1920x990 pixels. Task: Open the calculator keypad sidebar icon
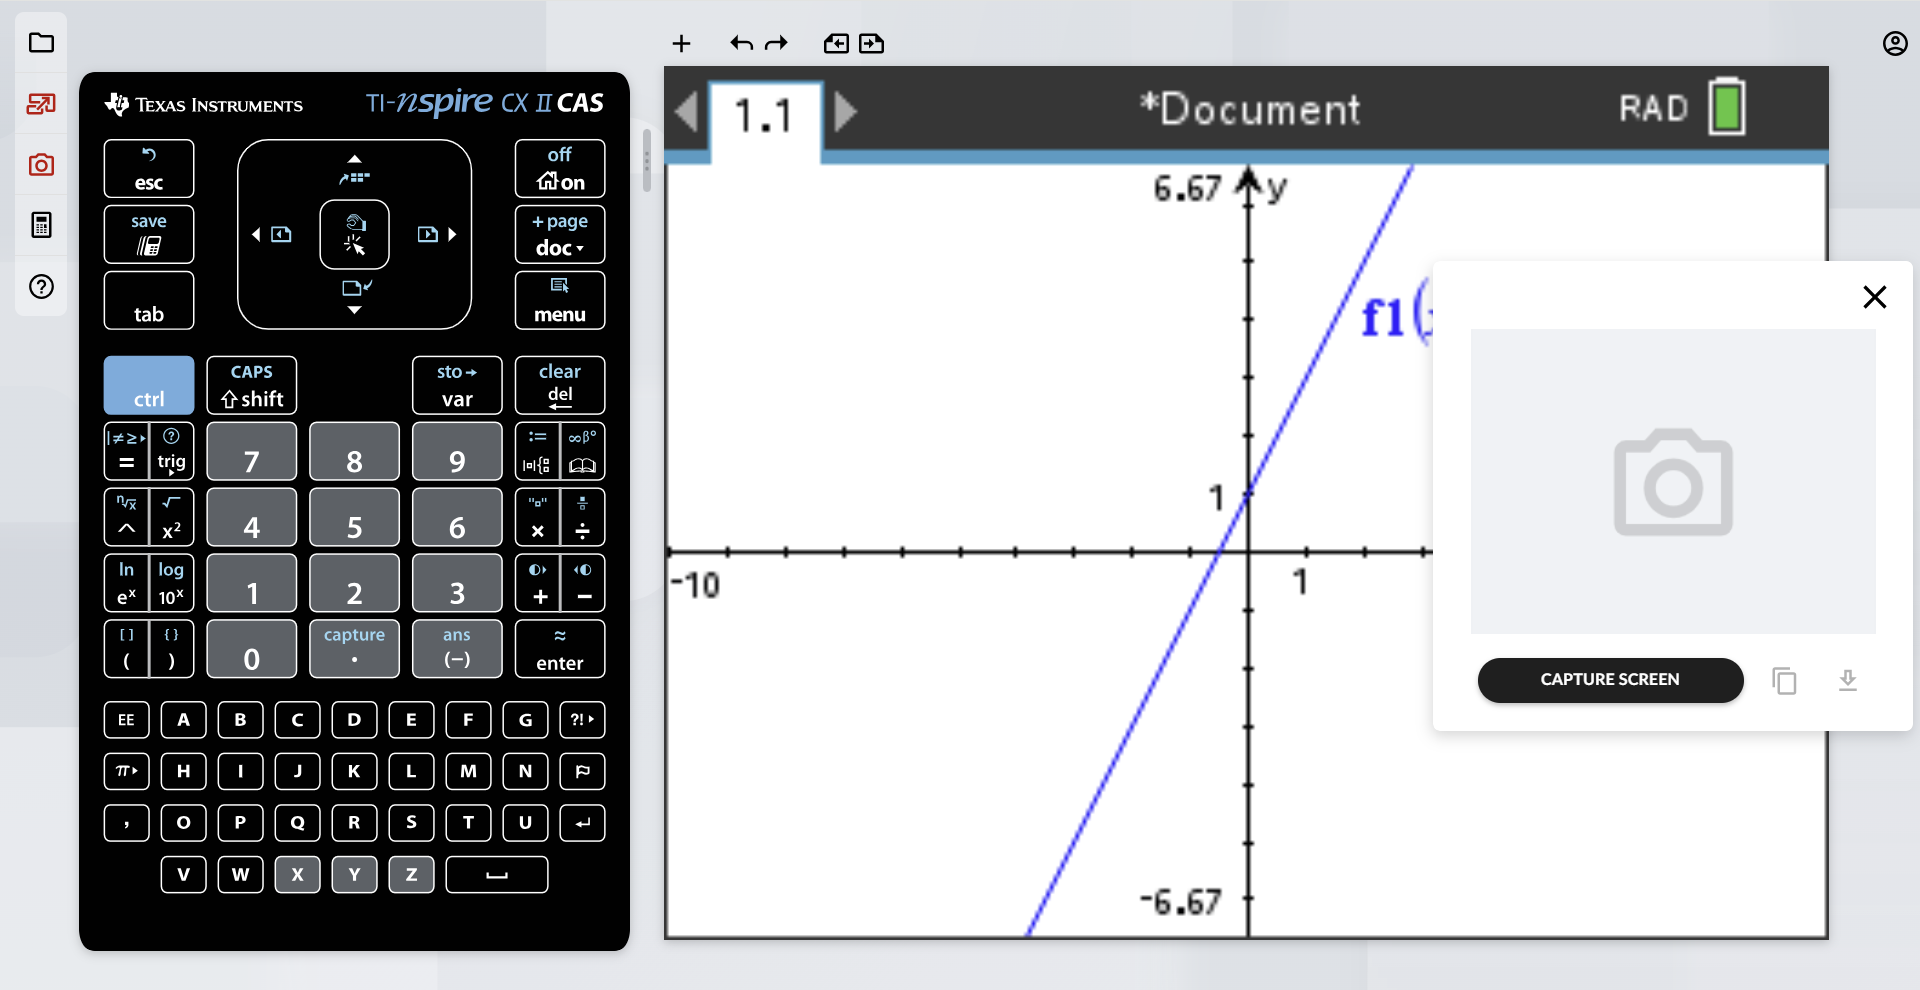[41, 225]
